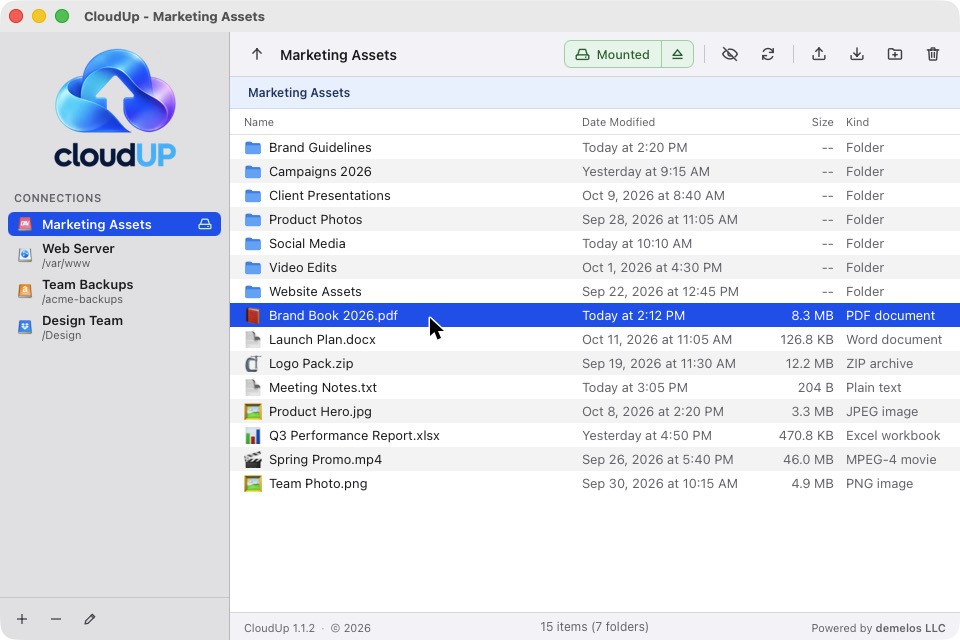This screenshot has width=960, height=640.
Task: Click the Meeting Notes text file icon
Action: (x=253, y=388)
